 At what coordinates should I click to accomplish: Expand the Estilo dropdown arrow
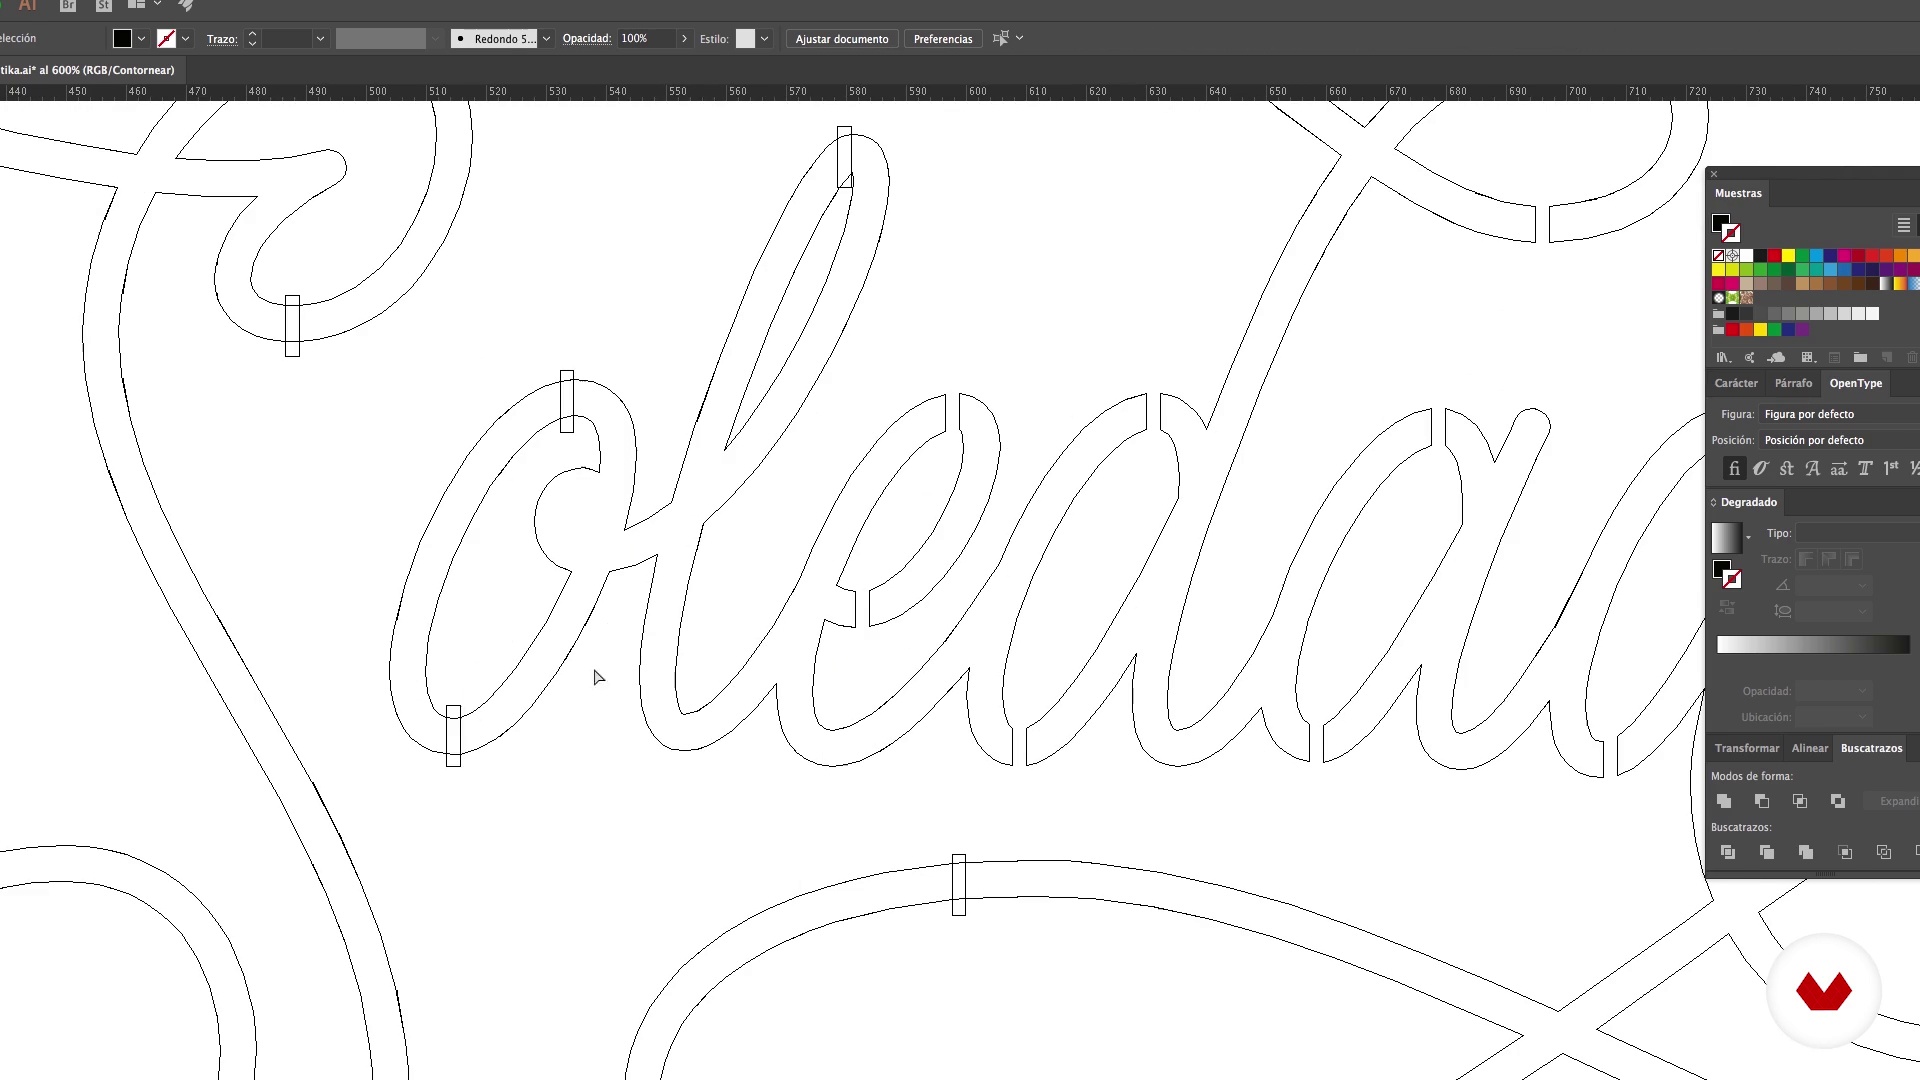pyautogui.click(x=765, y=39)
